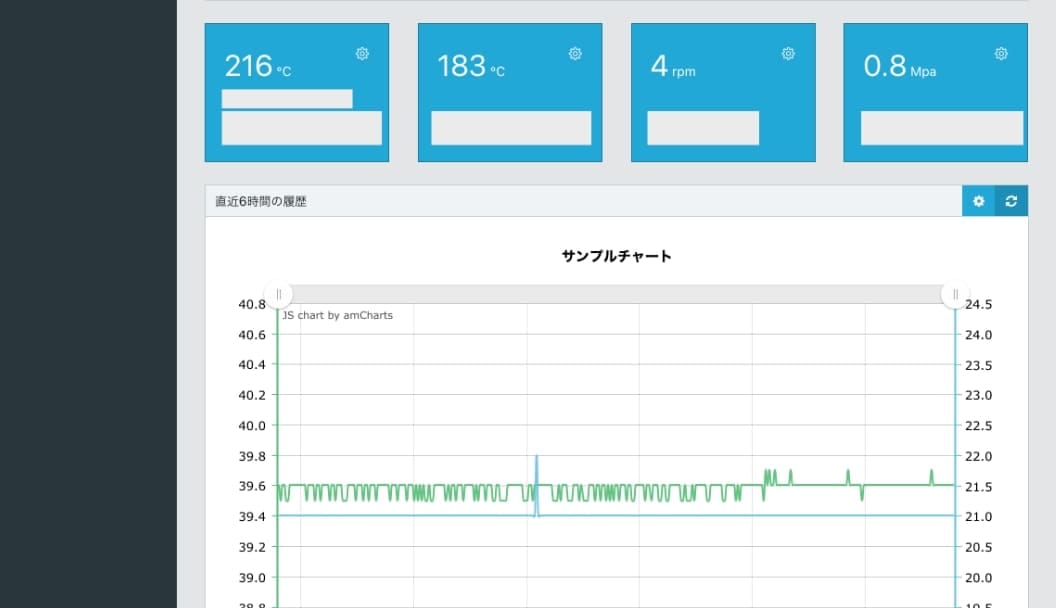Click the 22.5 right axis label

[x=979, y=426]
